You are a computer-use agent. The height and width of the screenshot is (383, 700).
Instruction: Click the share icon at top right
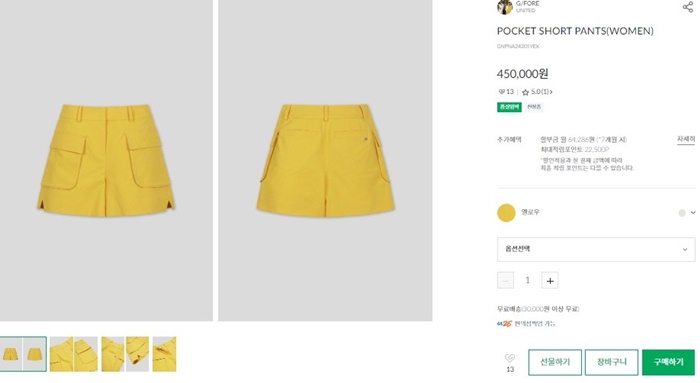tap(688, 7)
